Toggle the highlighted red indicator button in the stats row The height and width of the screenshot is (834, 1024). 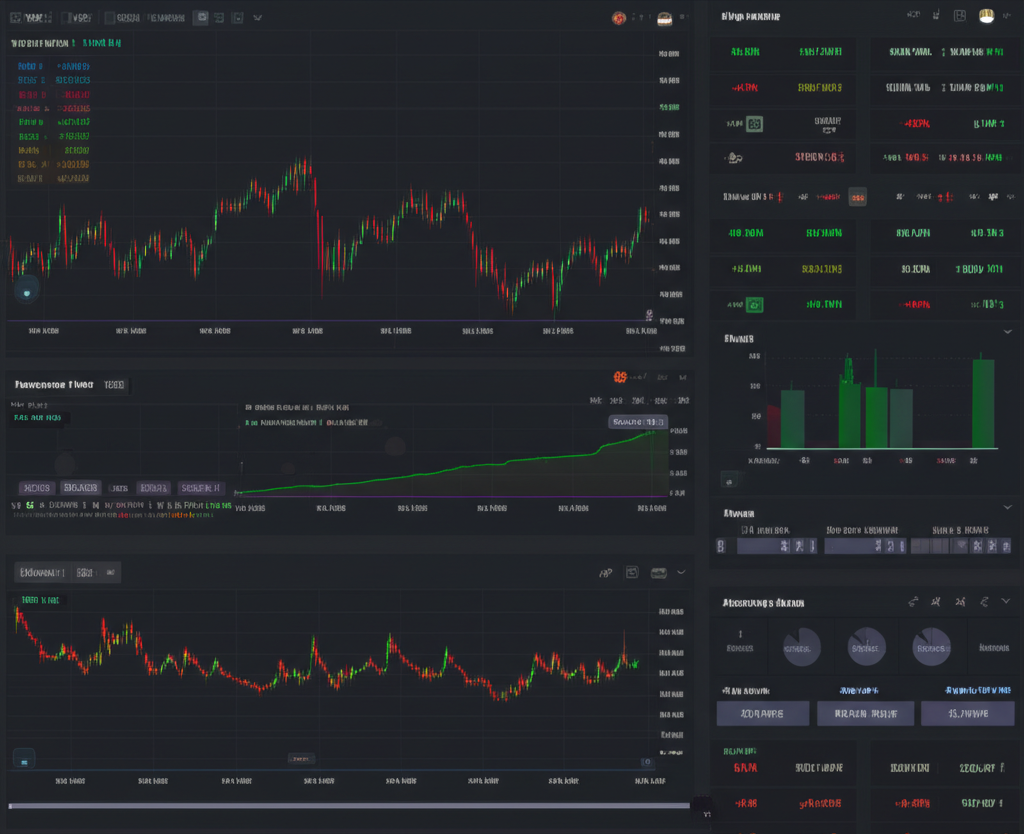pos(858,197)
